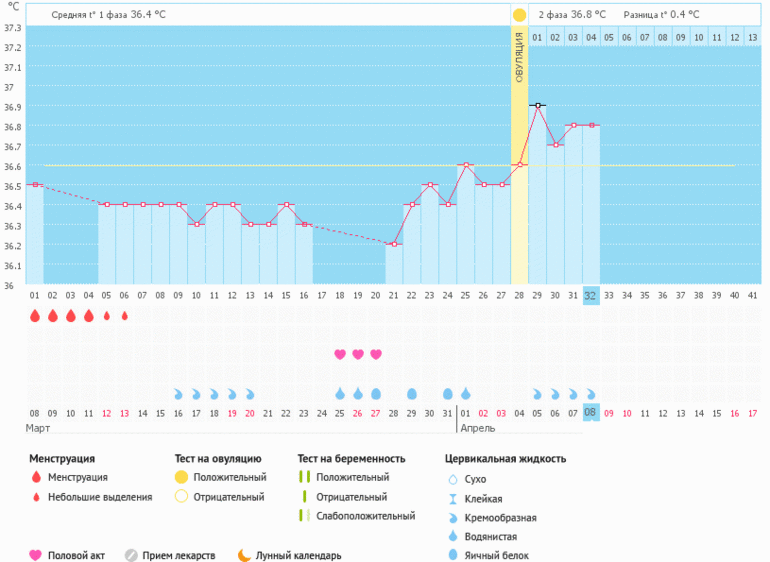Click the egg-white fluid icon on March 29
Viewport: 770px width, 562px height.
[412, 394]
